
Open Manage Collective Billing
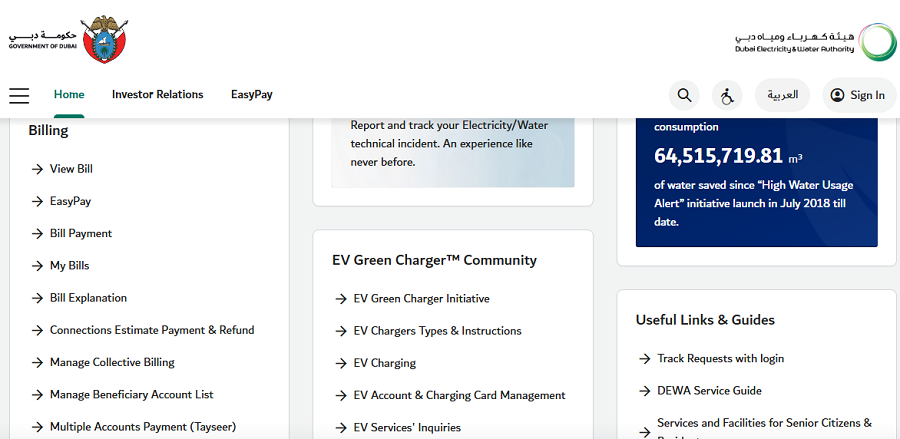coord(112,362)
